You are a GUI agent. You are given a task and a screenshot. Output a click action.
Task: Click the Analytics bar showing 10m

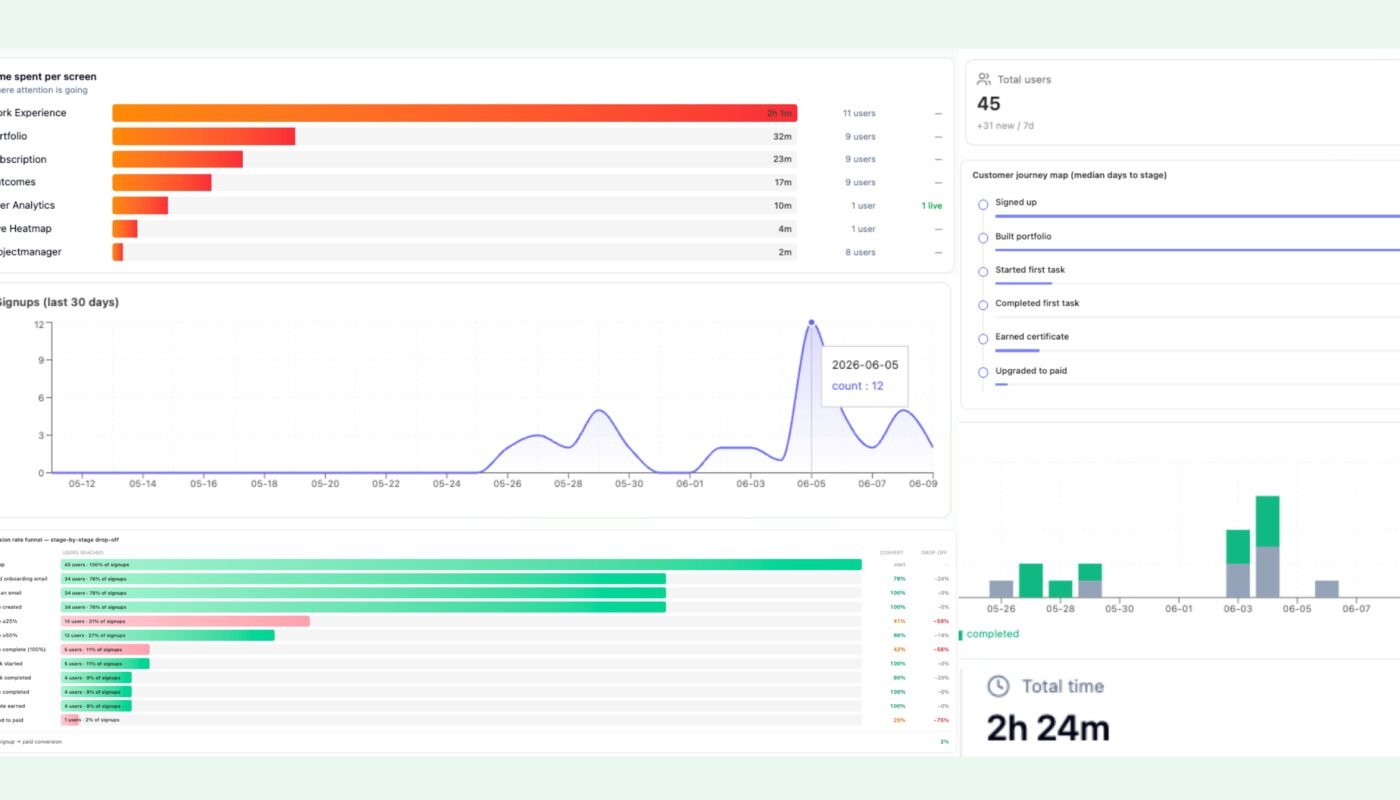point(140,205)
